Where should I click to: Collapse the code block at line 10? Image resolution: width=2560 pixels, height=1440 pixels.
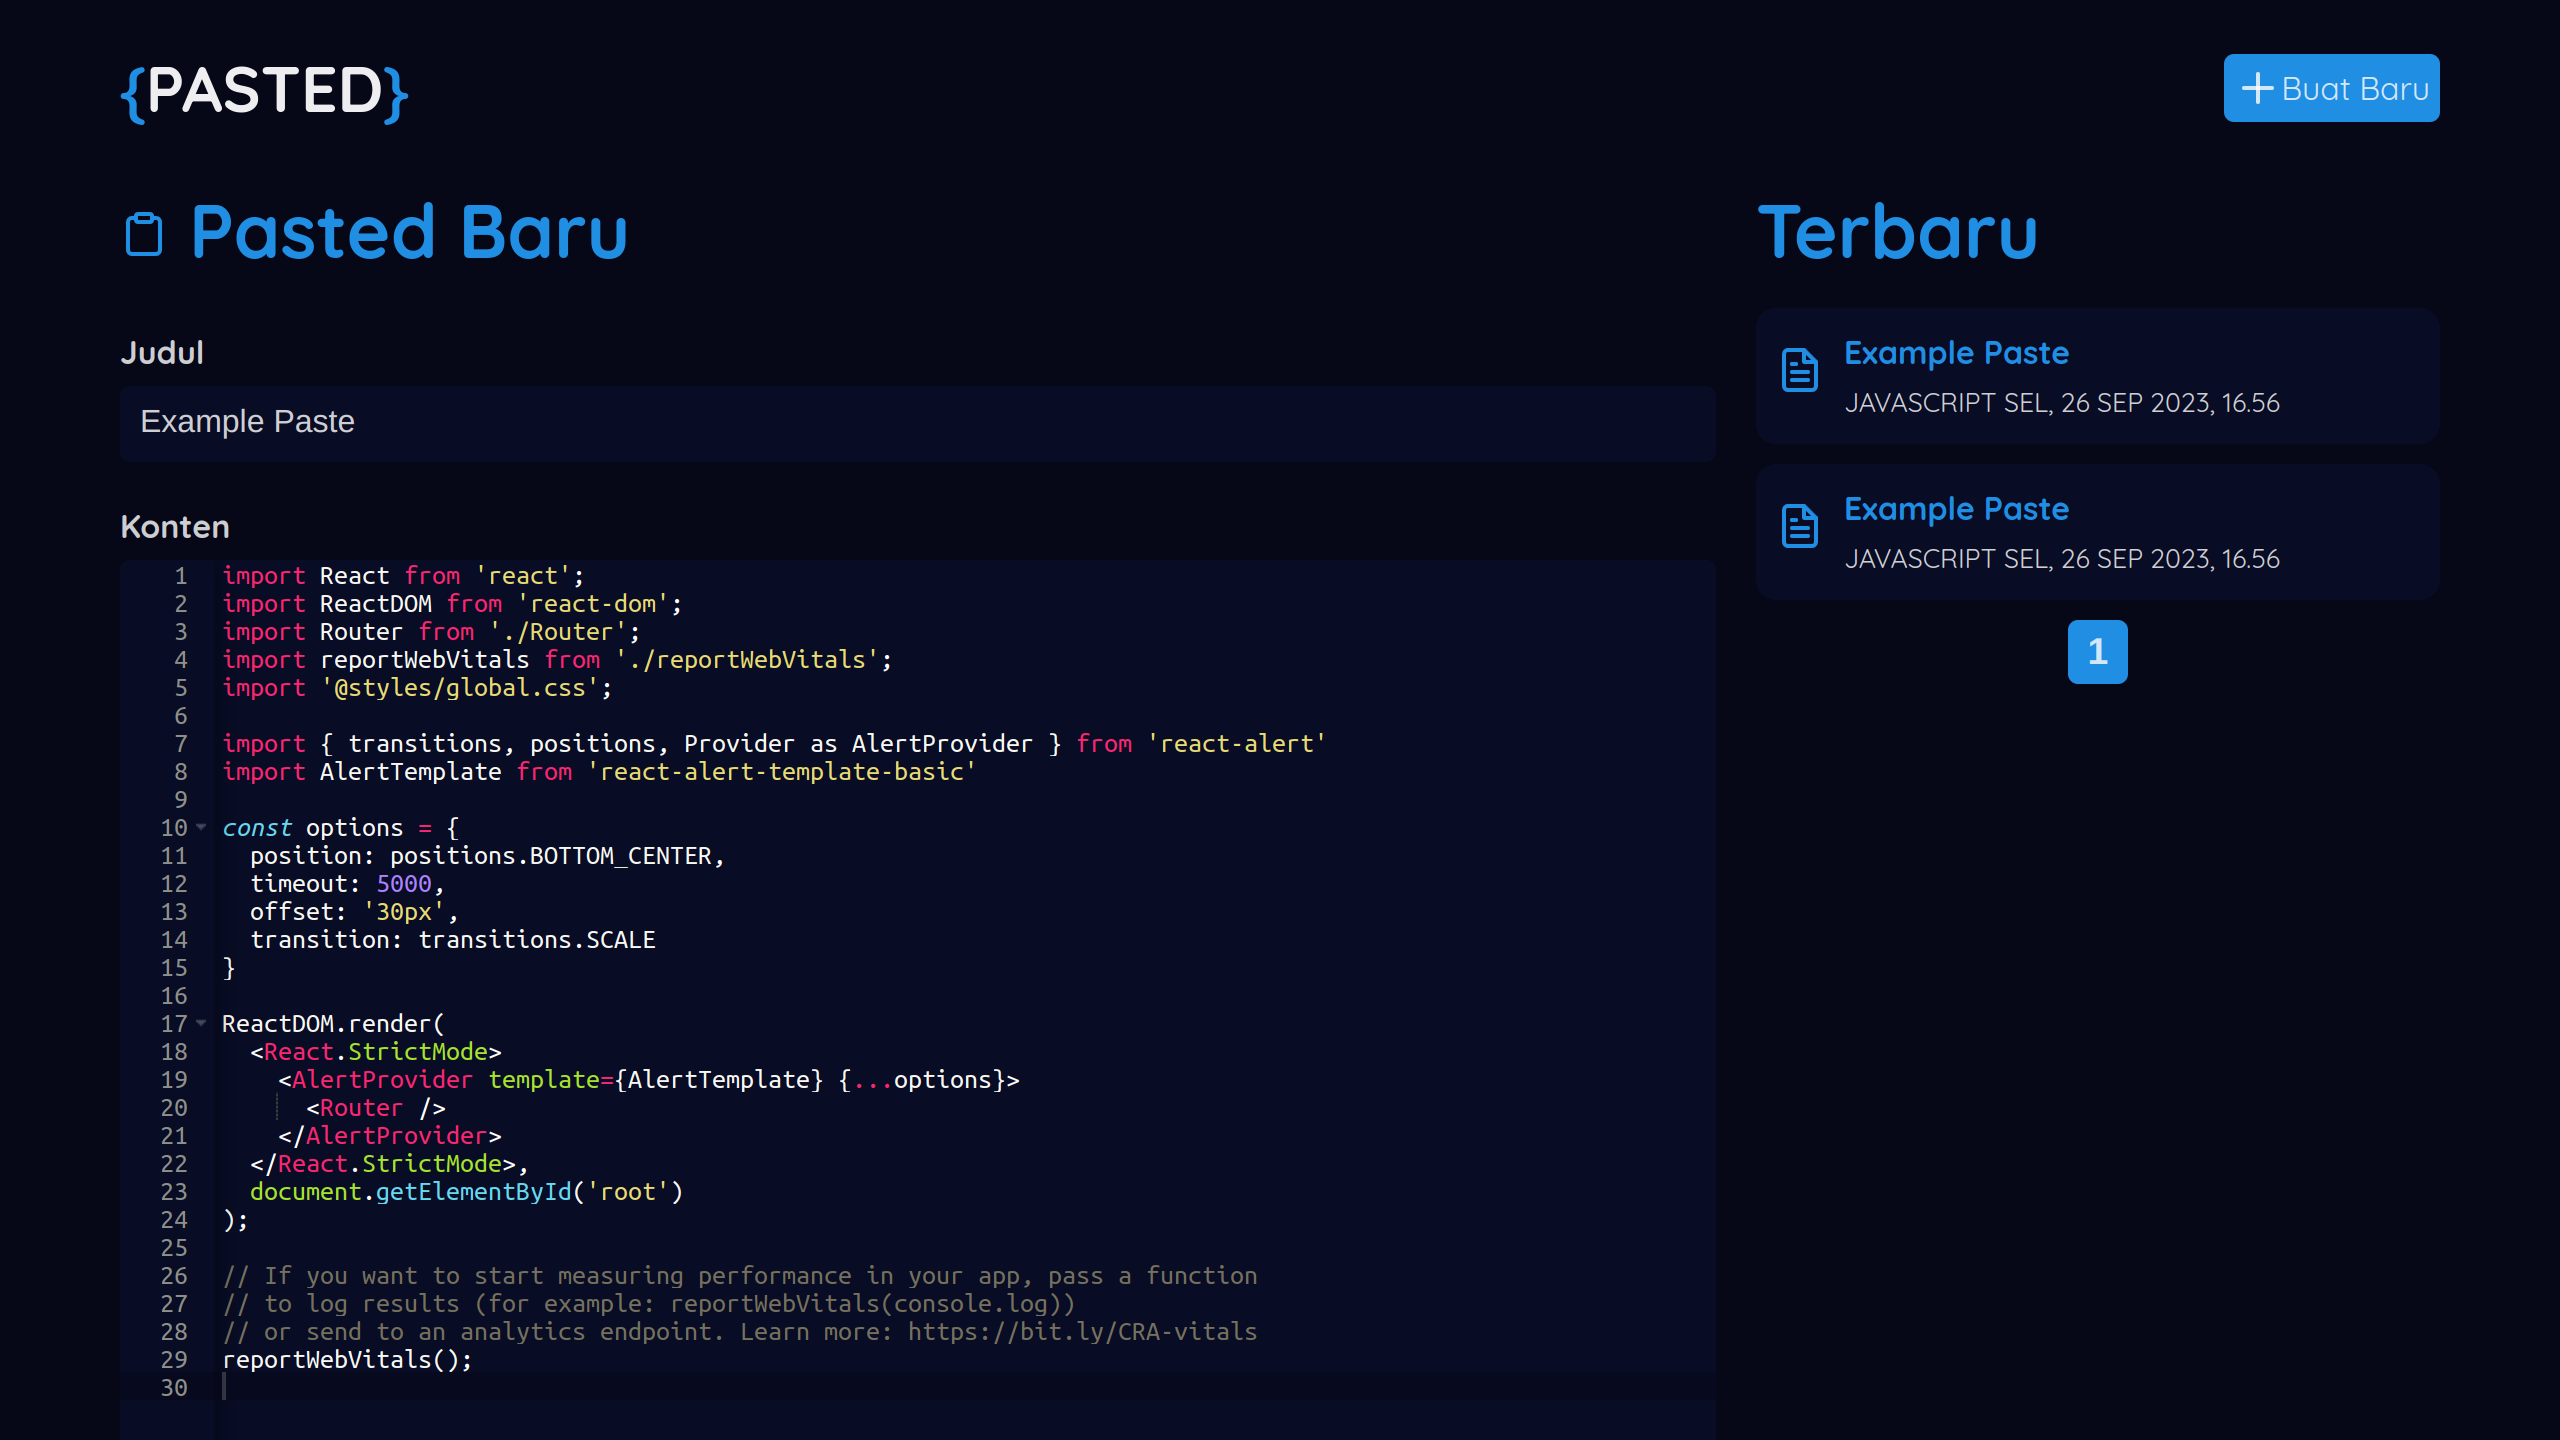pyautogui.click(x=201, y=827)
